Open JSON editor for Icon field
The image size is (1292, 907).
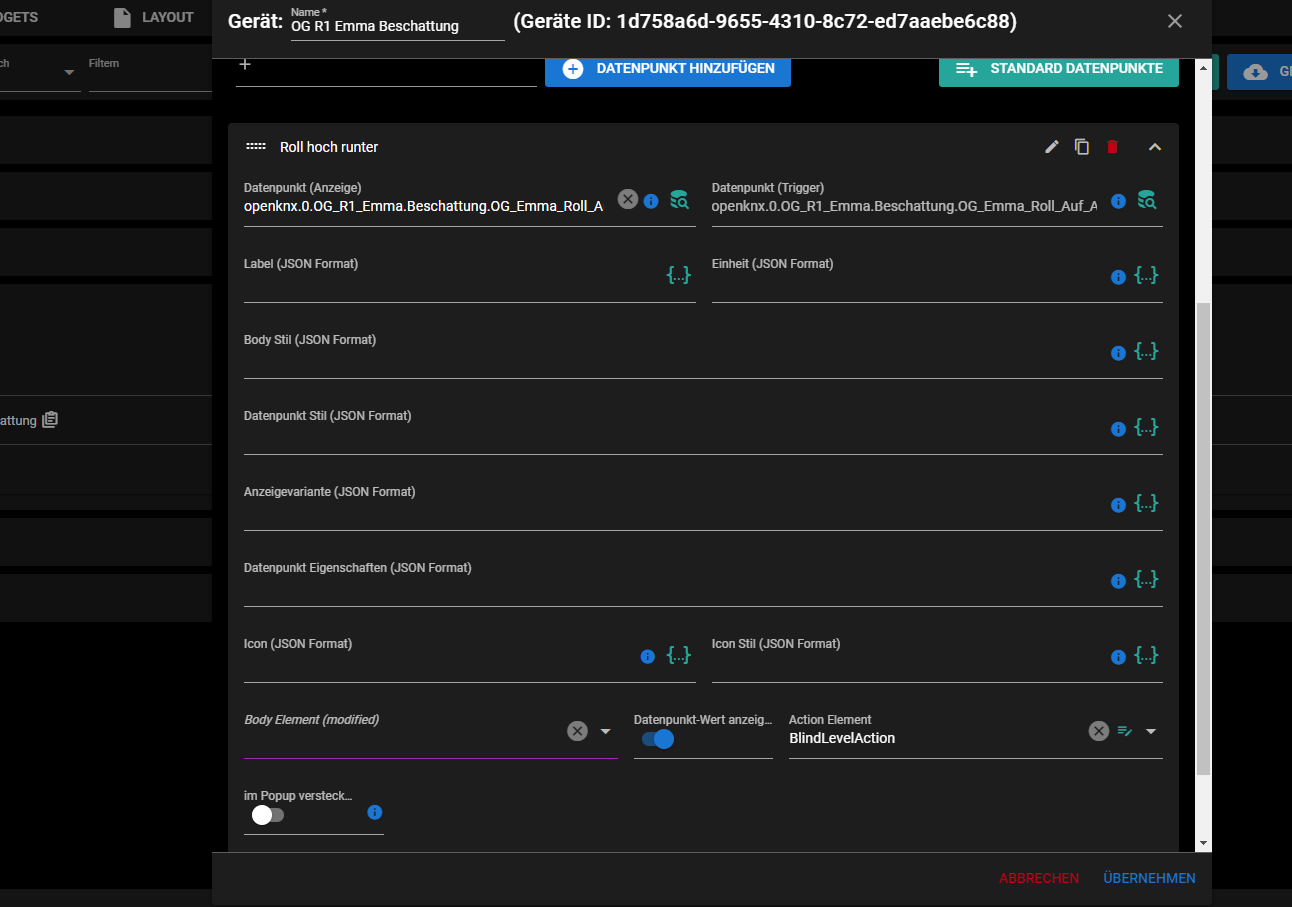click(679, 655)
